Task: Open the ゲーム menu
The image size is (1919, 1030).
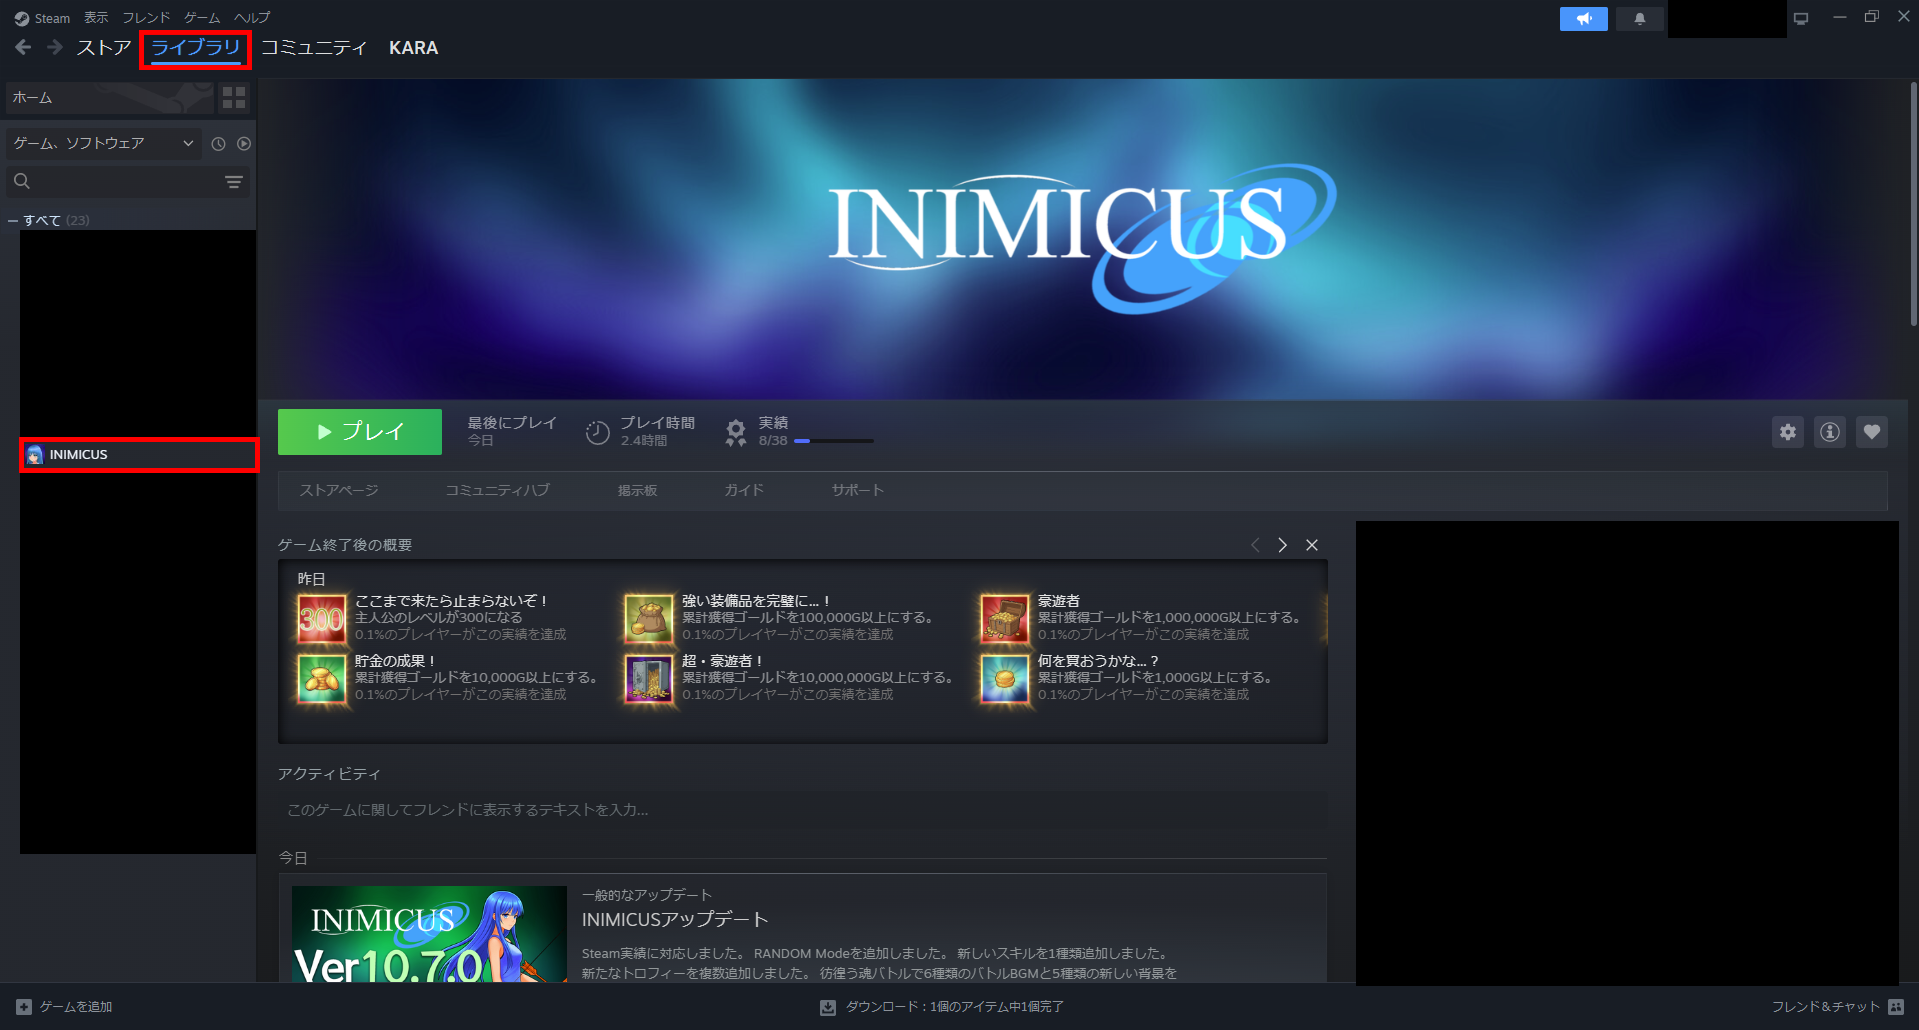Action: coord(202,18)
